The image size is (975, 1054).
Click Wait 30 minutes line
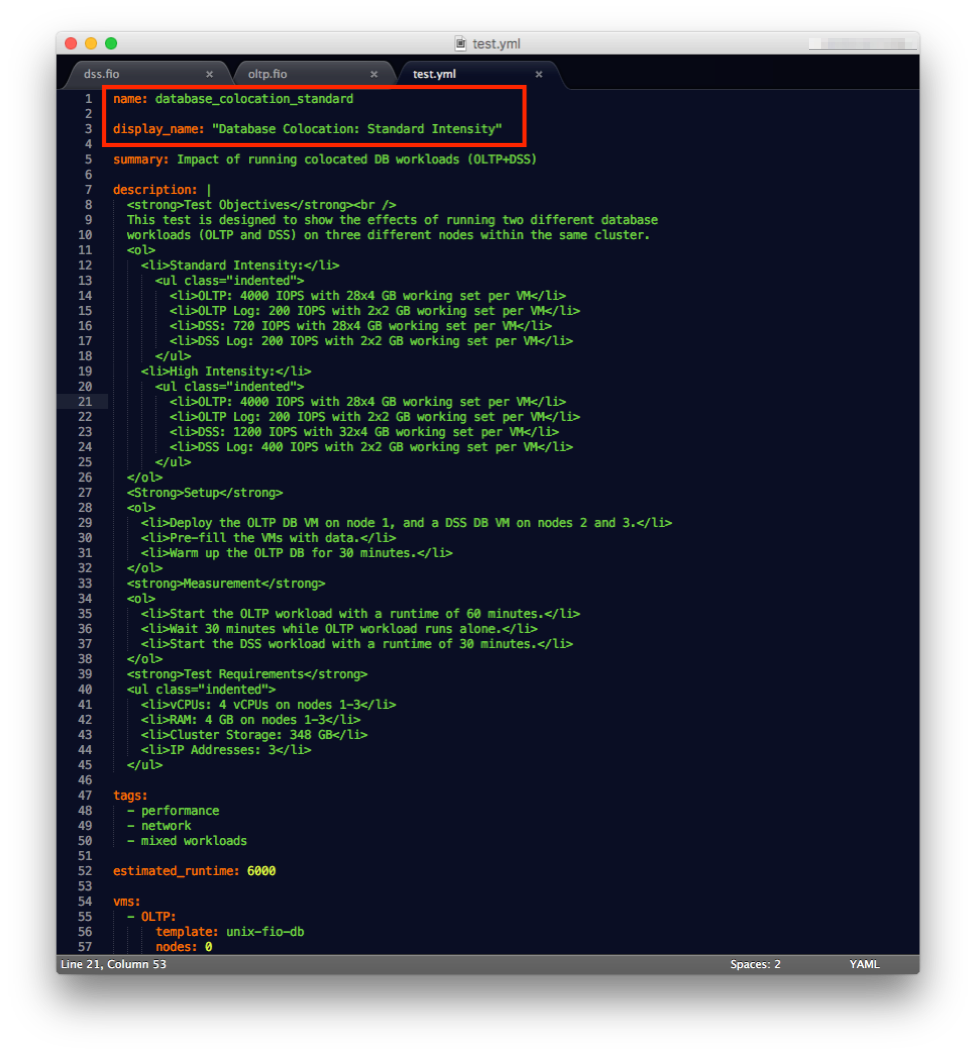click(339, 629)
